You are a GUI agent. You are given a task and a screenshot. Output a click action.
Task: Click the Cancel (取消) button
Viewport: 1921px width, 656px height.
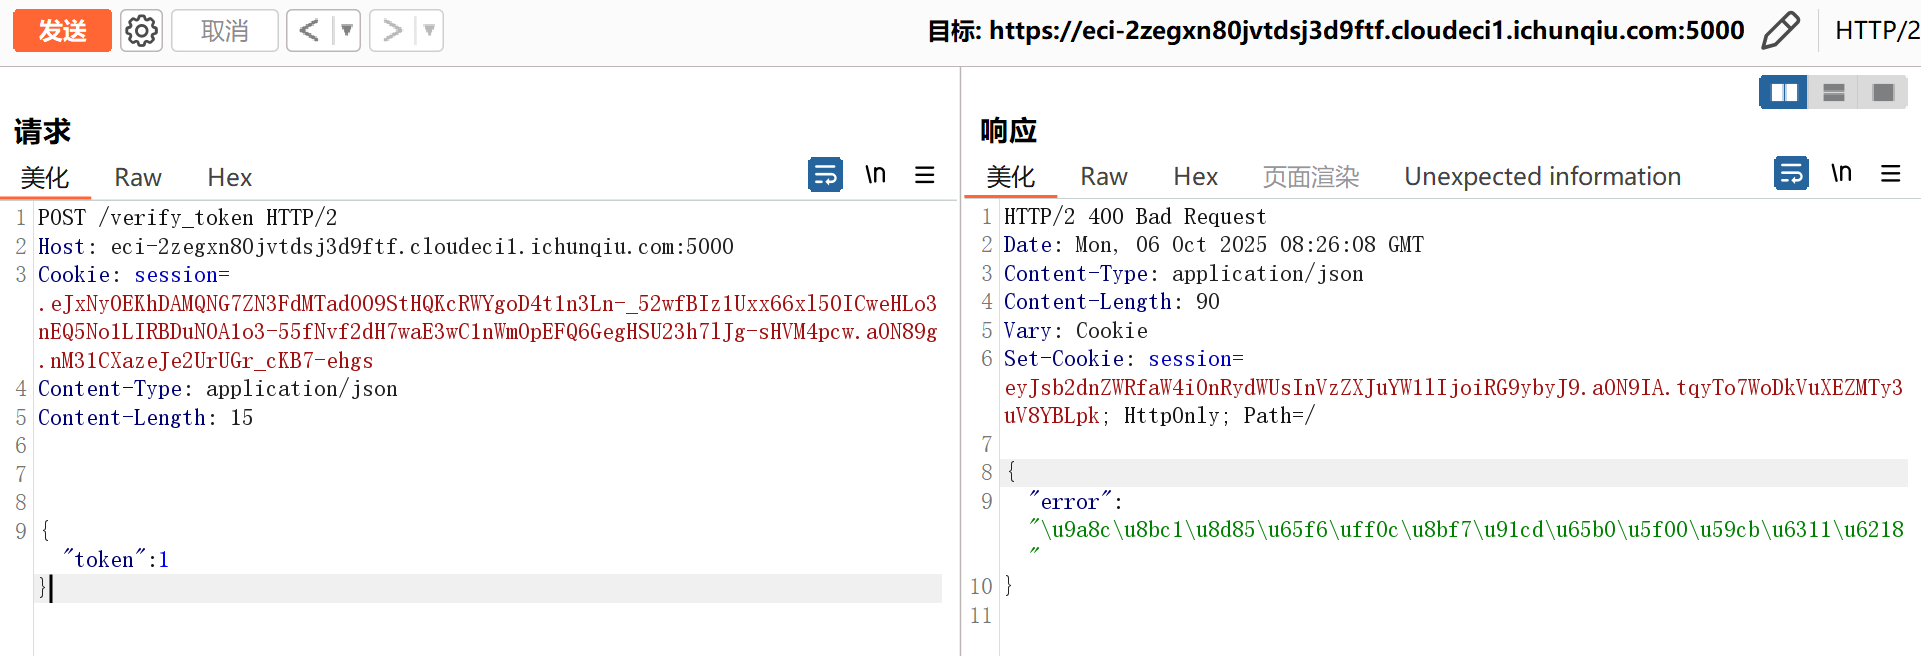tap(225, 31)
